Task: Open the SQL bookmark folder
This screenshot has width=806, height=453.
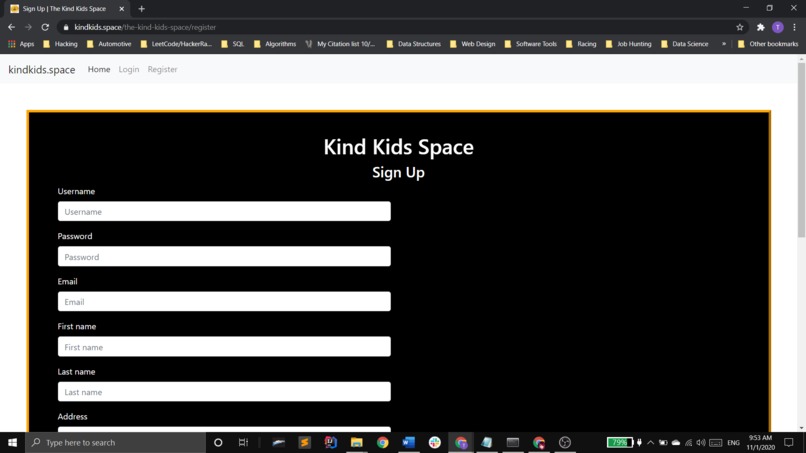Action: (x=232, y=44)
